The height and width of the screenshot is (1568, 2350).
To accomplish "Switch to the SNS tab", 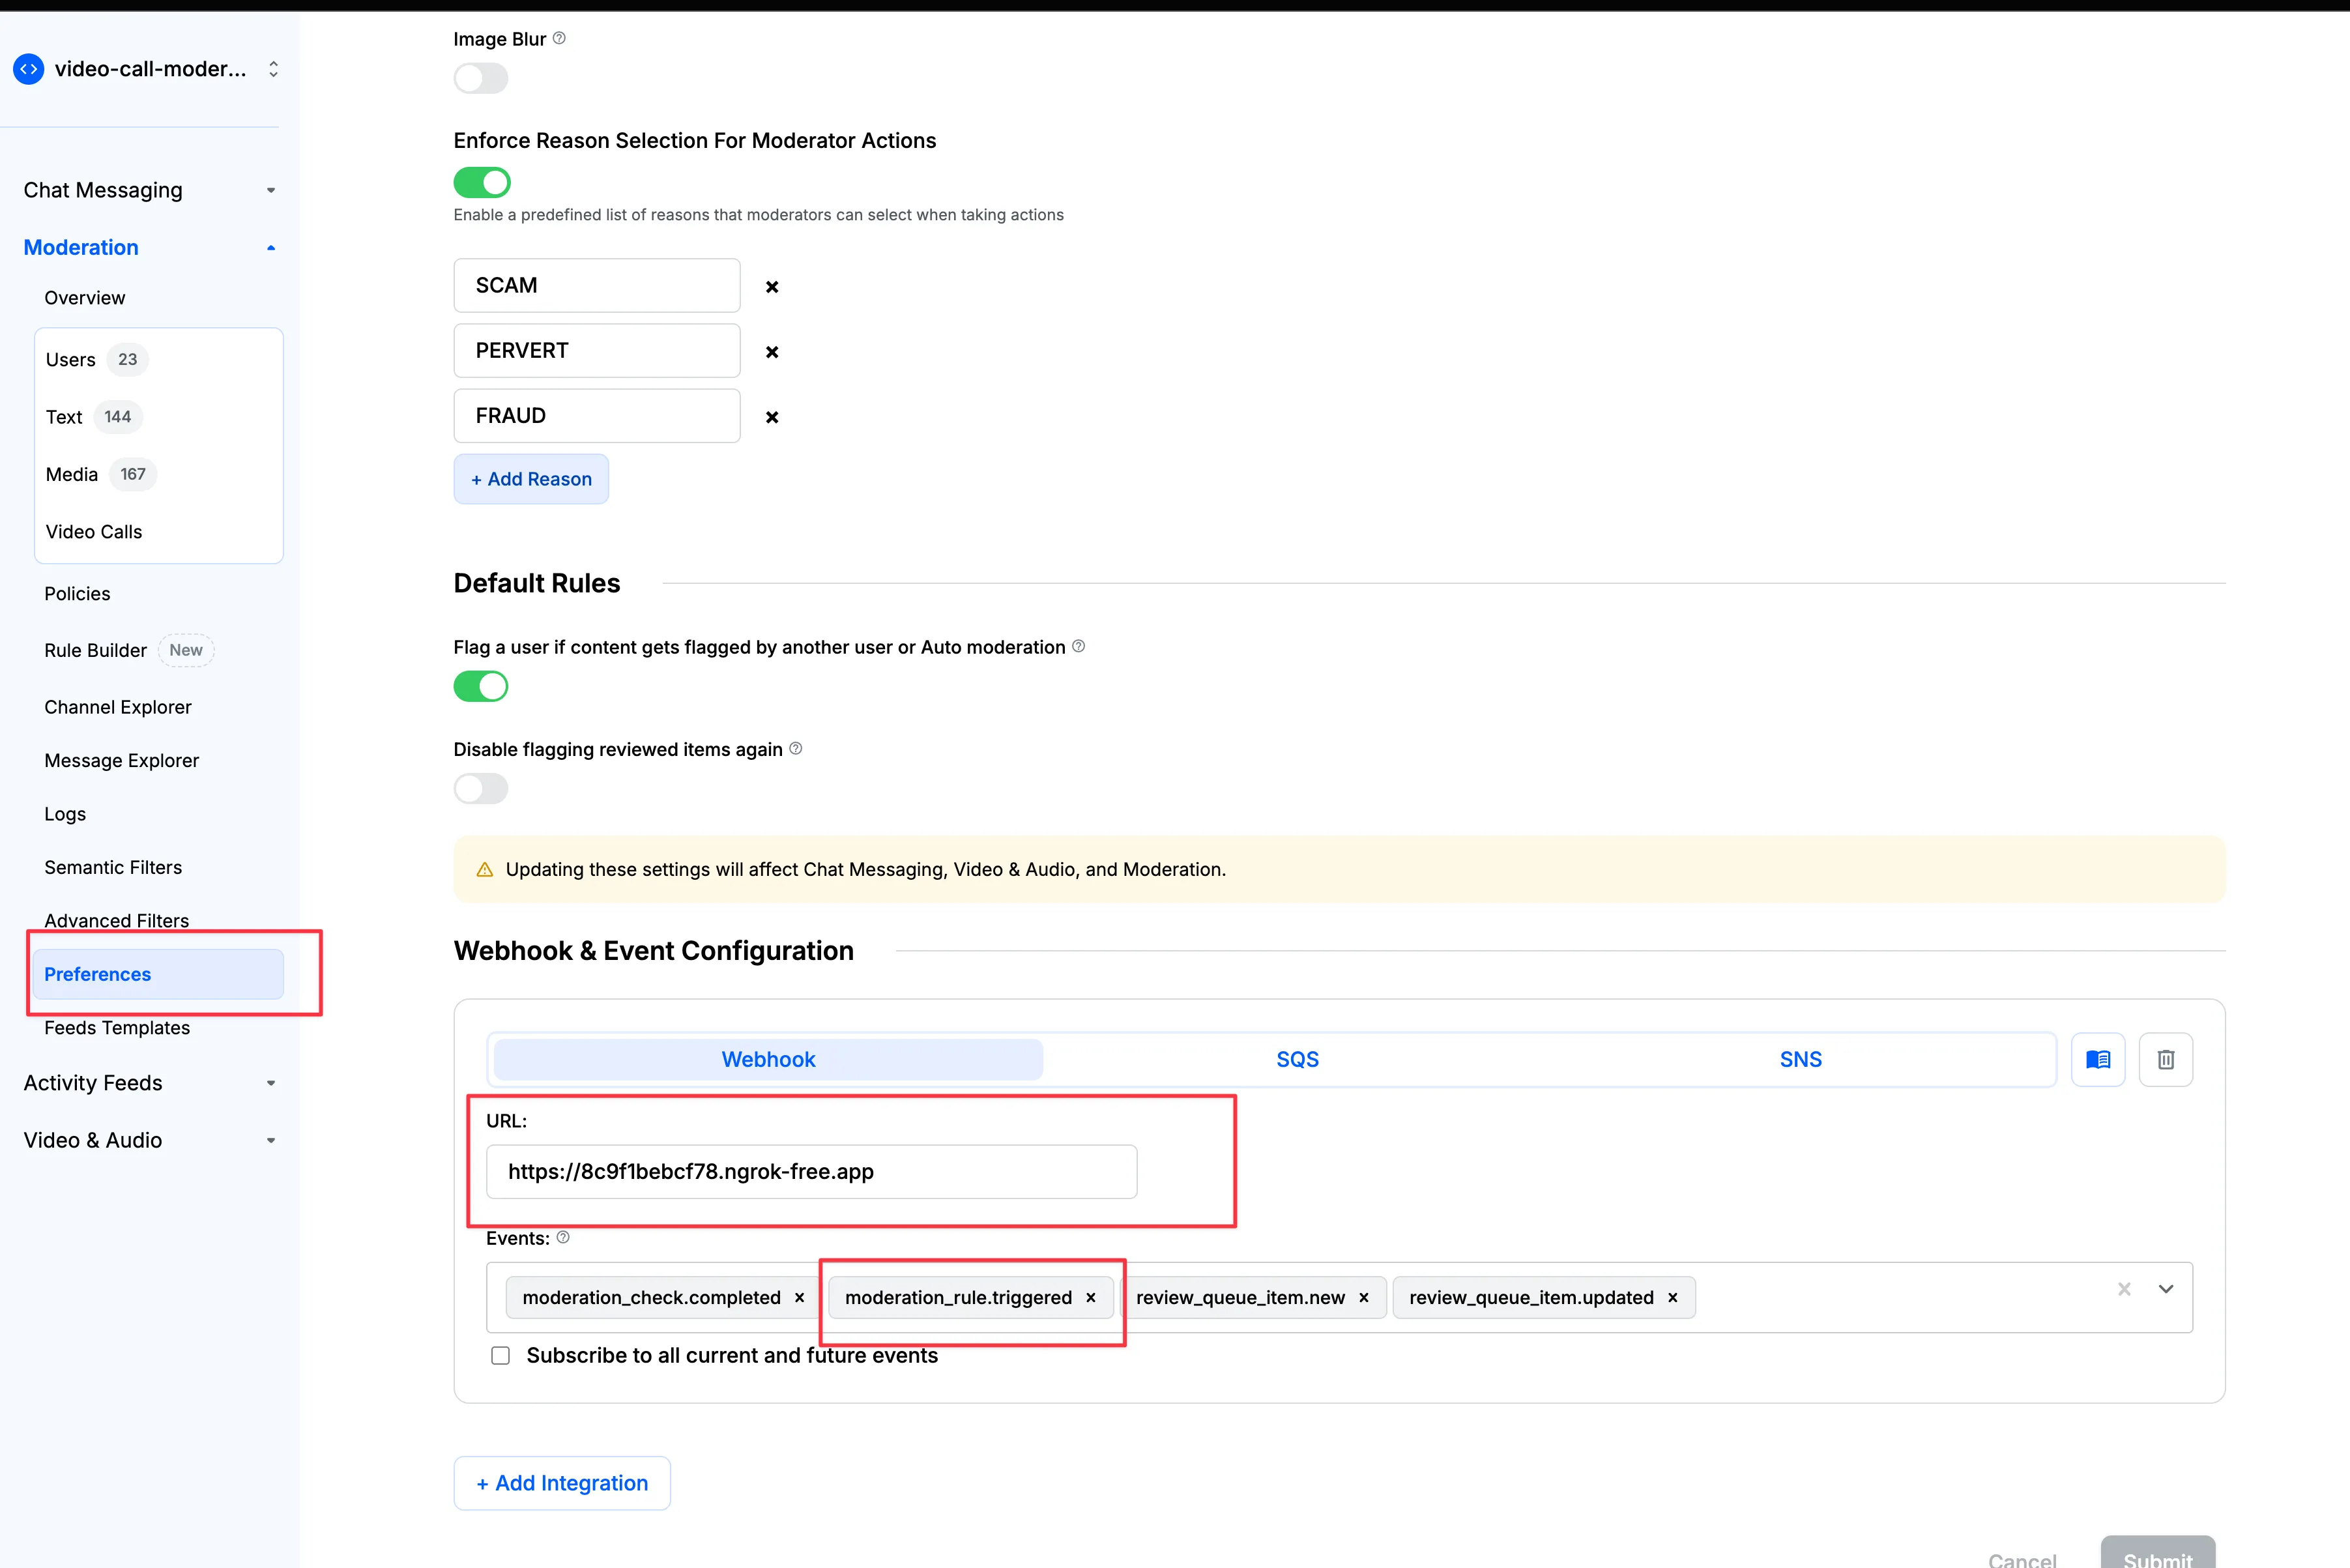I will (1800, 1059).
